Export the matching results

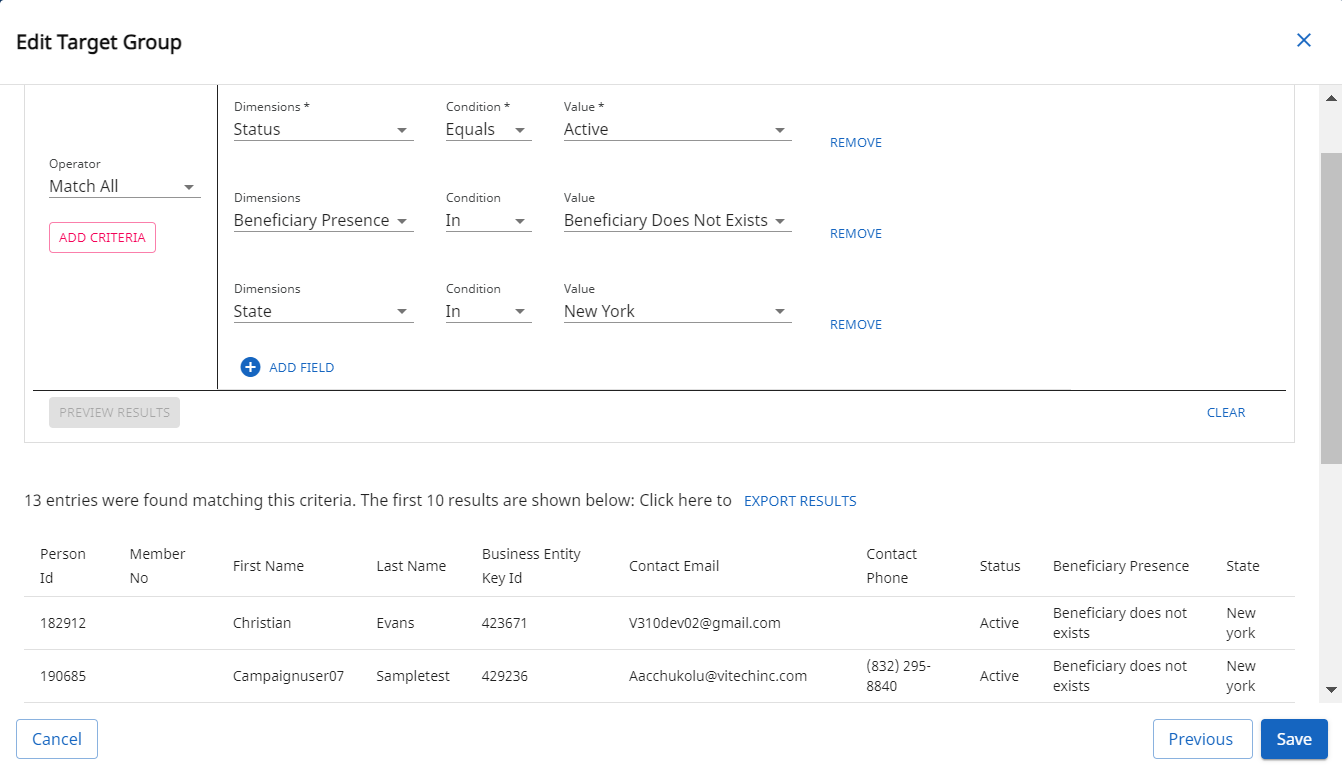coord(800,501)
